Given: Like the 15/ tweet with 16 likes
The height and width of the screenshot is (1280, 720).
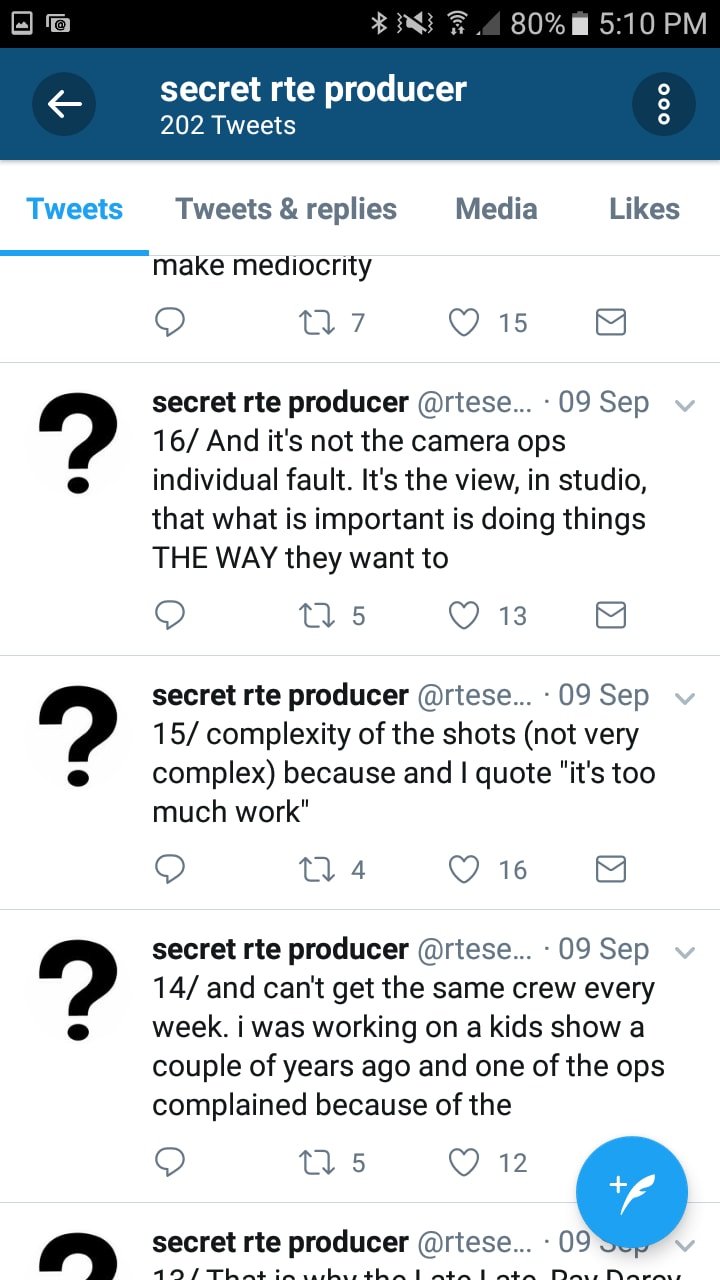Looking at the screenshot, I should point(463,869).
